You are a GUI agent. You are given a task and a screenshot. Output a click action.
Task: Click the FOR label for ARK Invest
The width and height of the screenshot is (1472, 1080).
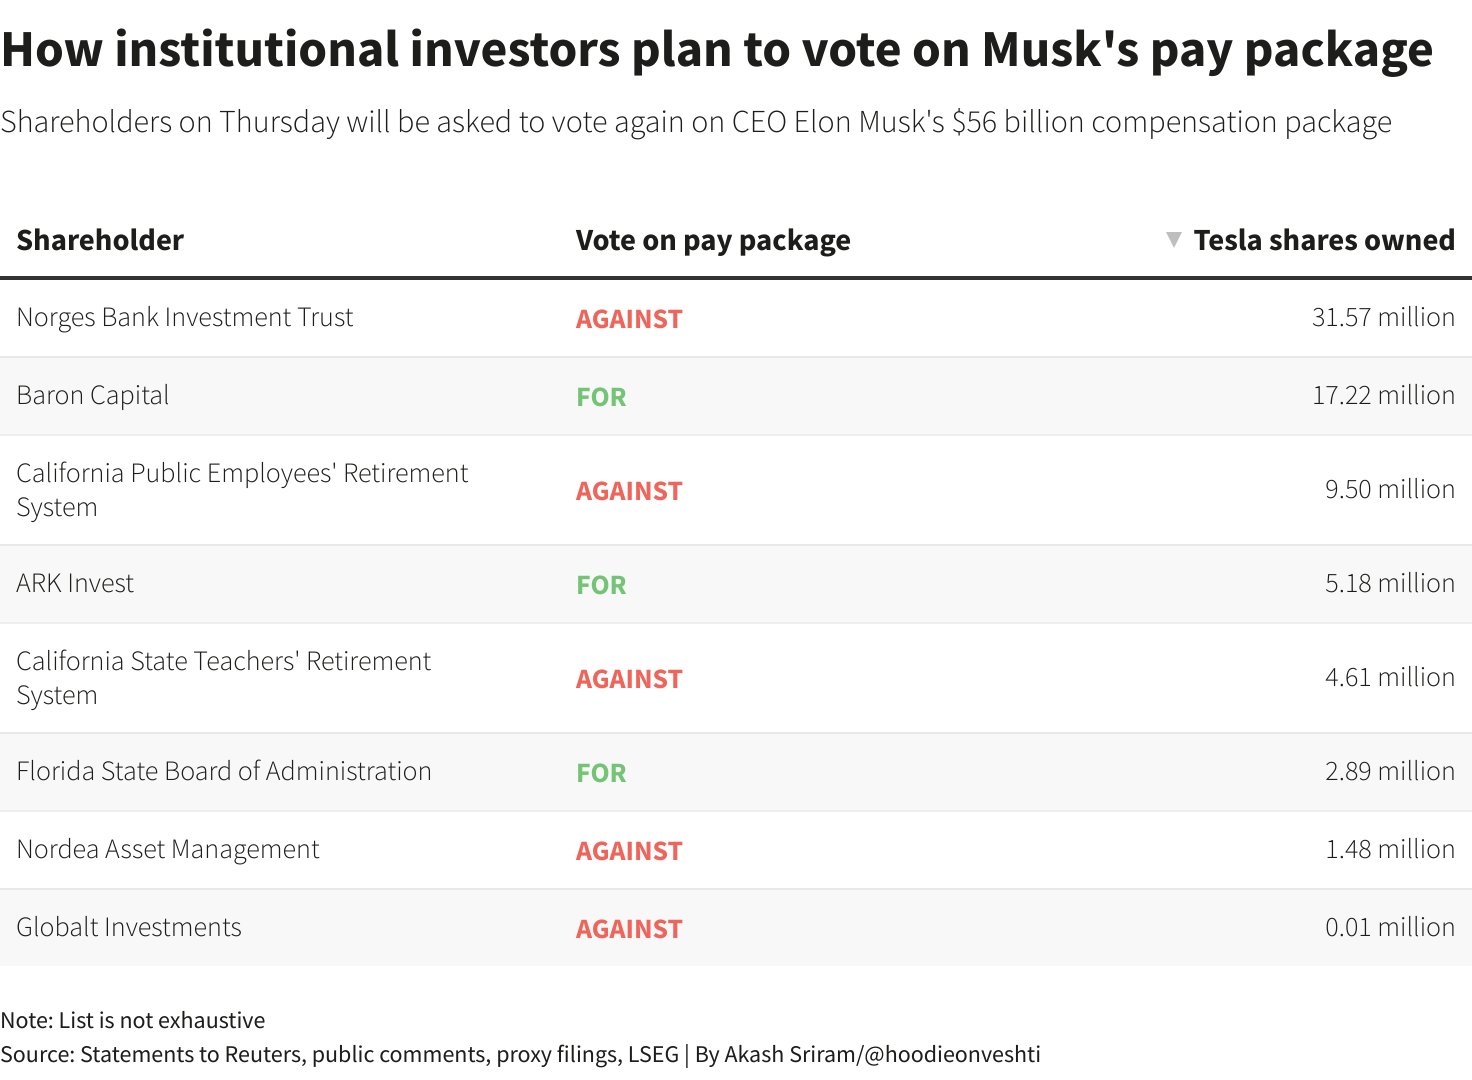(601, 585)
